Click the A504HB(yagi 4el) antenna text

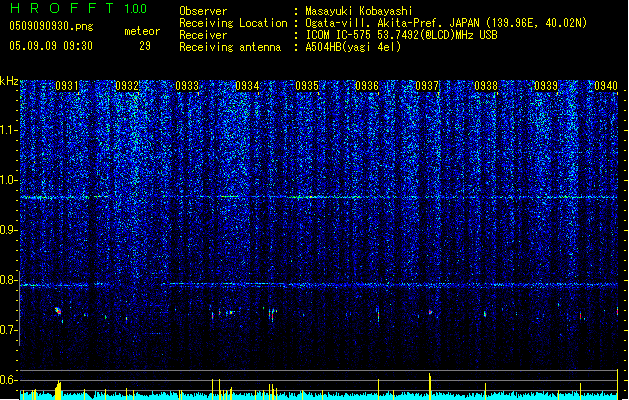click(x=353, y=47)
